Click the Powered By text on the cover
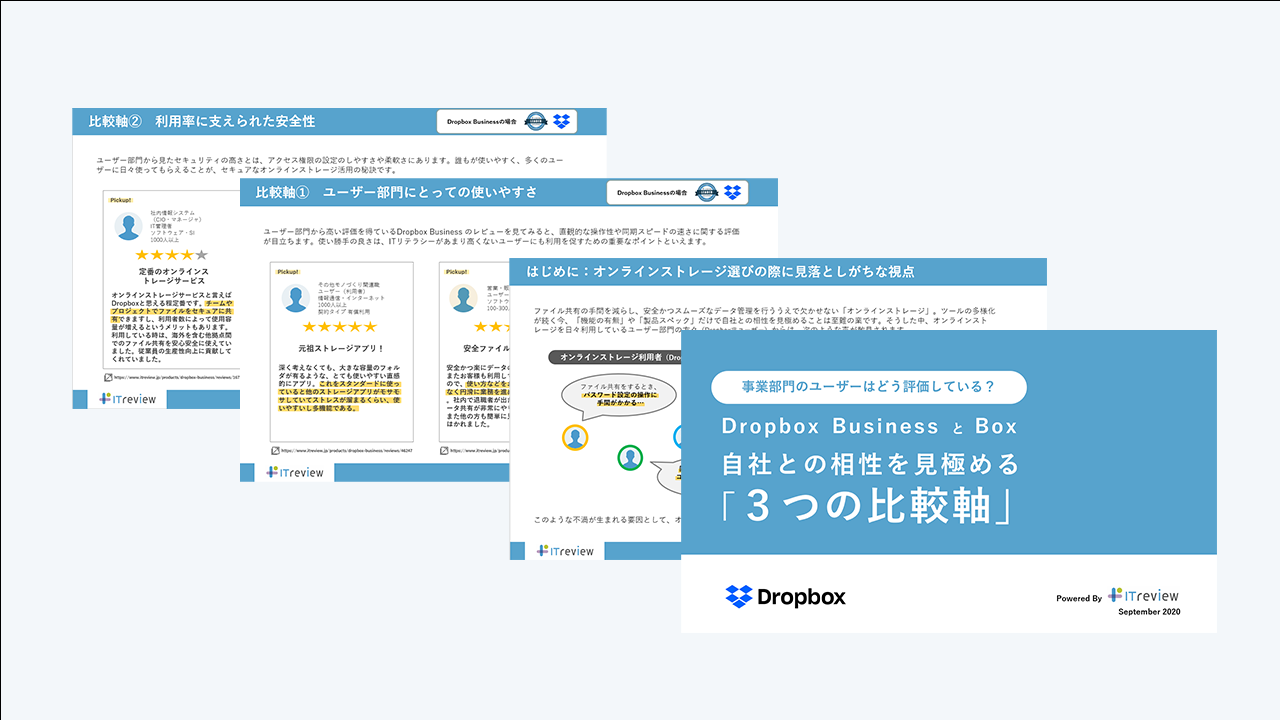 tap(1078, 599)
